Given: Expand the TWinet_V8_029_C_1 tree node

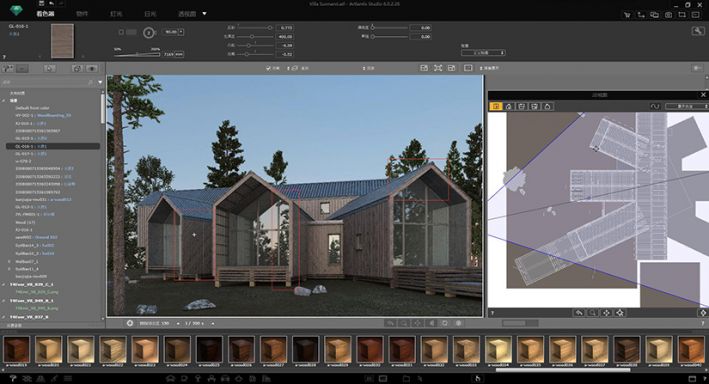Looking at the screenshot, I should [x=4, y=284].
